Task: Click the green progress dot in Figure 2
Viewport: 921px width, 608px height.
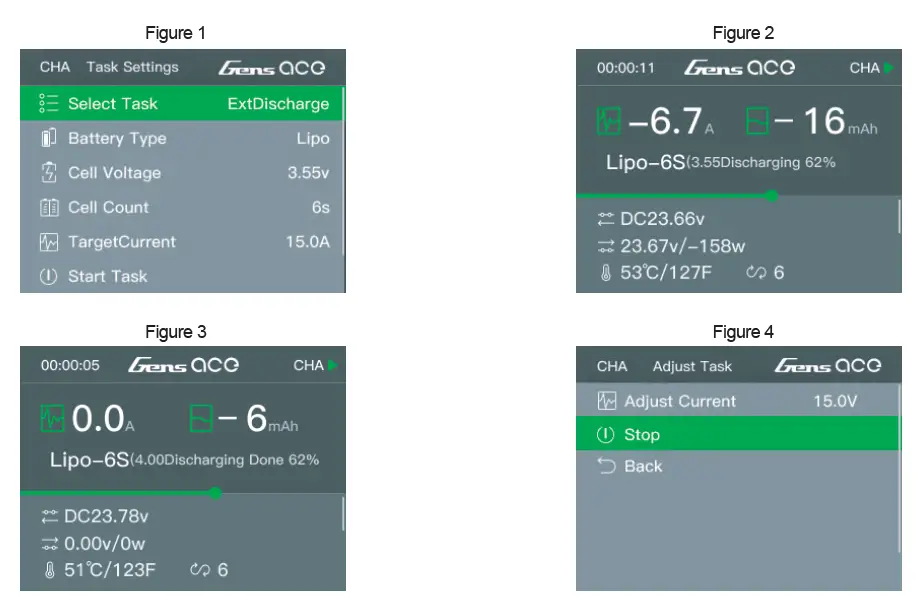Action: [x=771, y=196]
